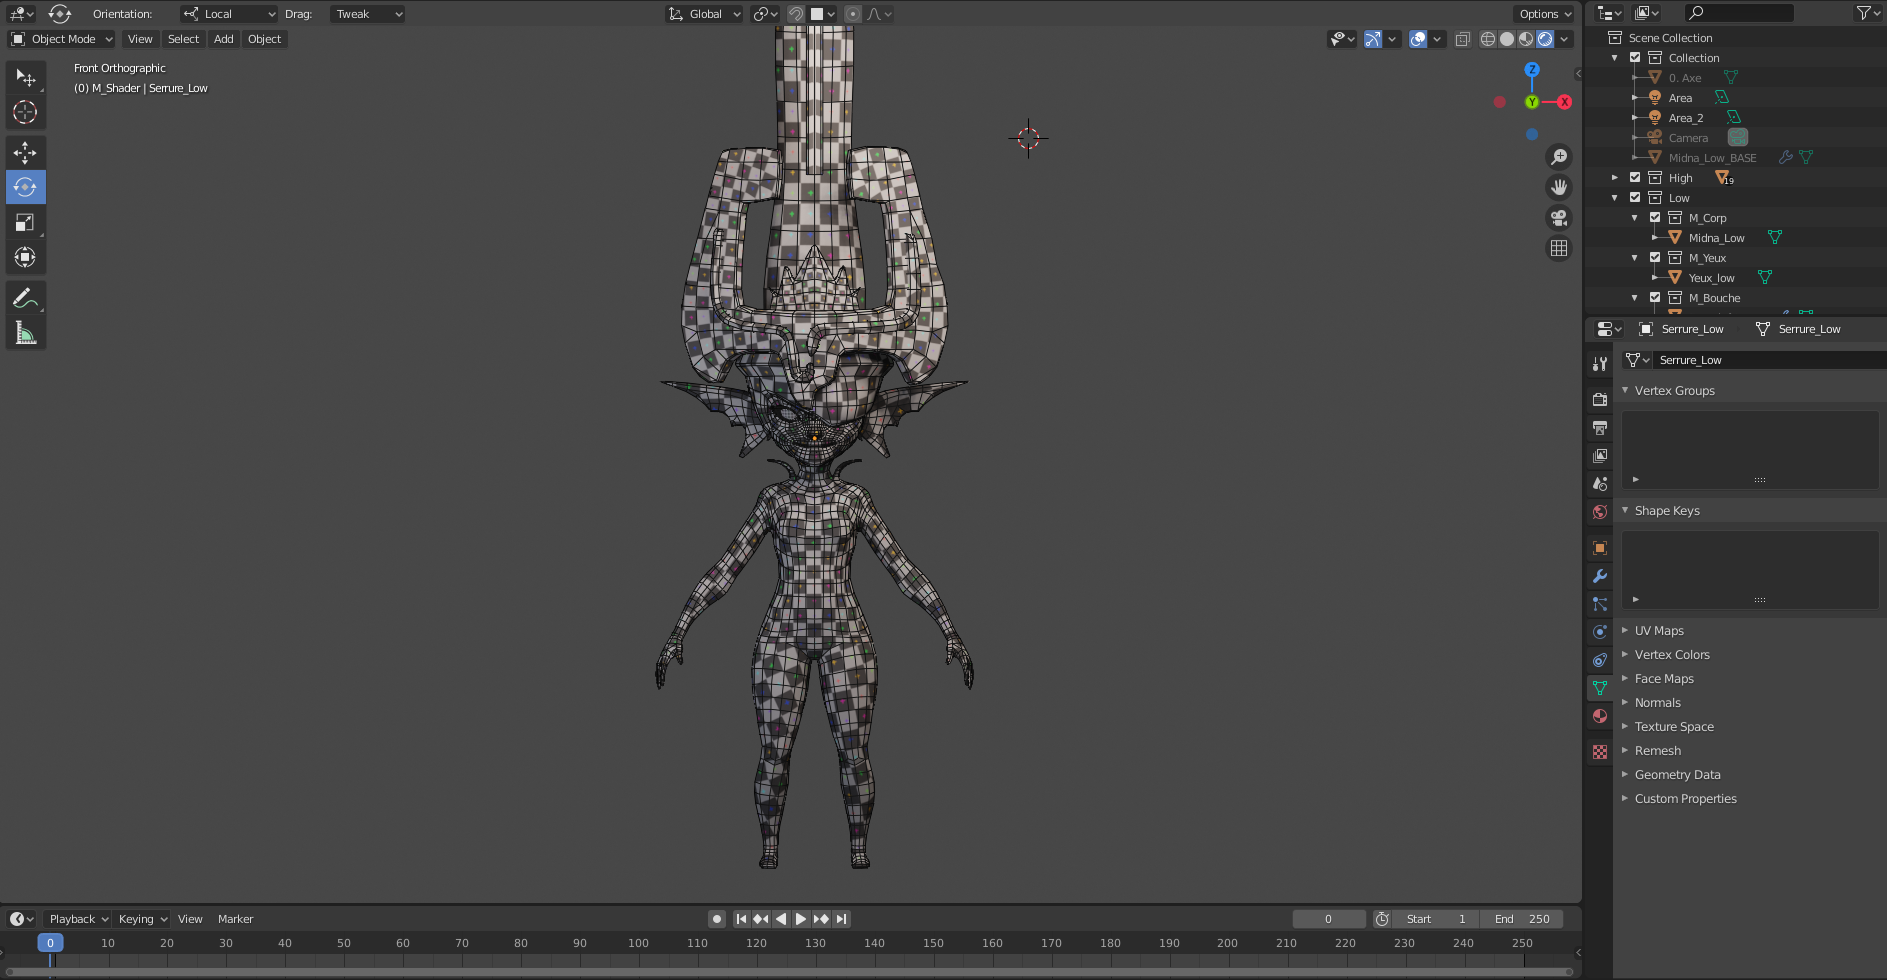The image size is (1887, 980).
Task: Select the Scale tool
Action: click(x=25, y=222)
